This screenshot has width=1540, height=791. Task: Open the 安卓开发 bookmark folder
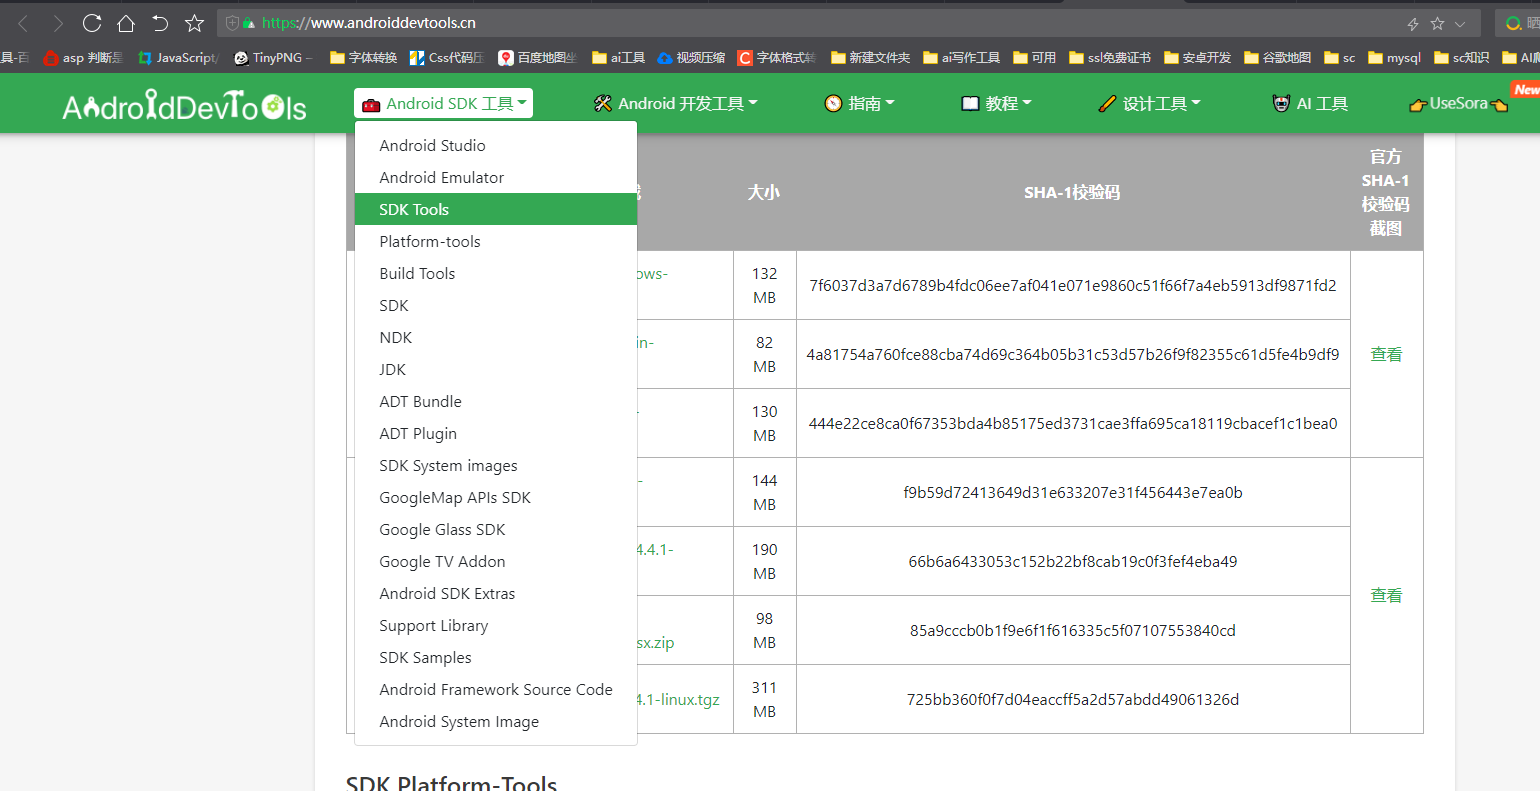click(x=1198, y=58)
